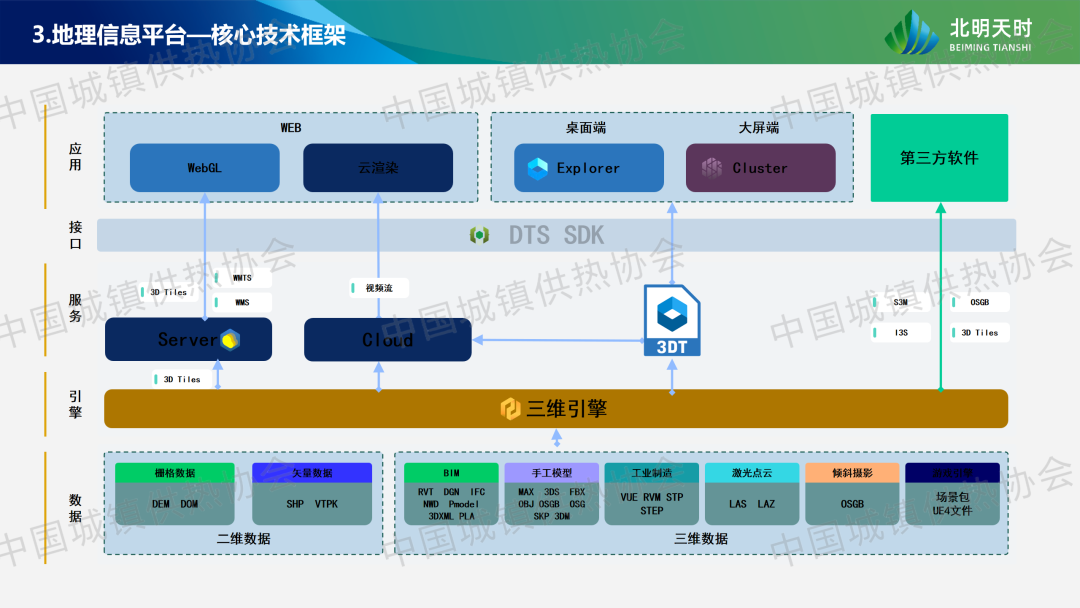Select the 云渲染 cloud rendering box
Image resolution: width=1080 pixels, height=608 pixels.
pos(378,168)
